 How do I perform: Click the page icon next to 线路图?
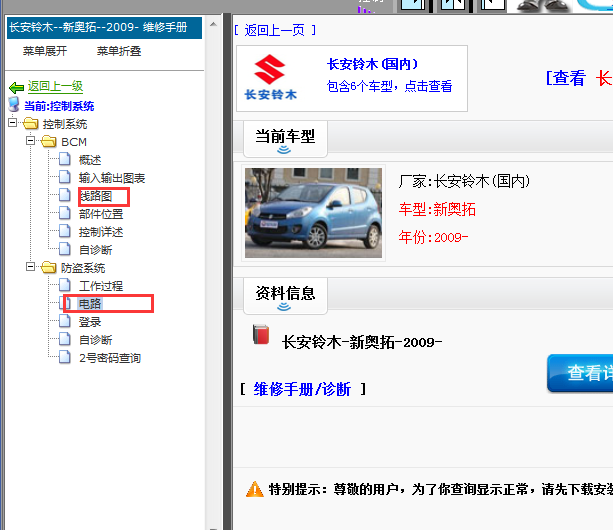pos(65,195)
